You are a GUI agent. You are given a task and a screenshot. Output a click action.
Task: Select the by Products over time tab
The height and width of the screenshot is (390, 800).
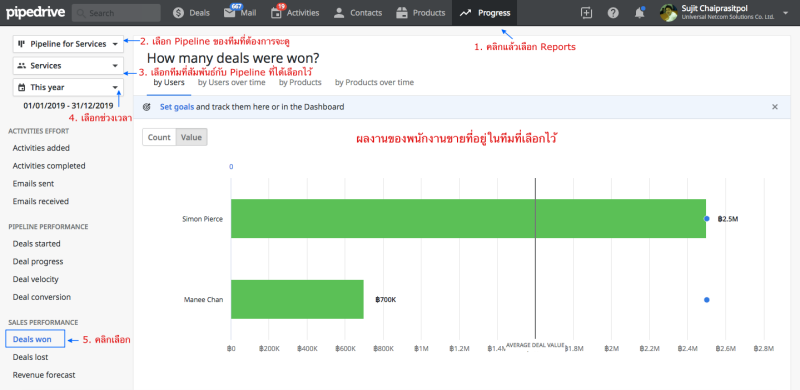374,82
